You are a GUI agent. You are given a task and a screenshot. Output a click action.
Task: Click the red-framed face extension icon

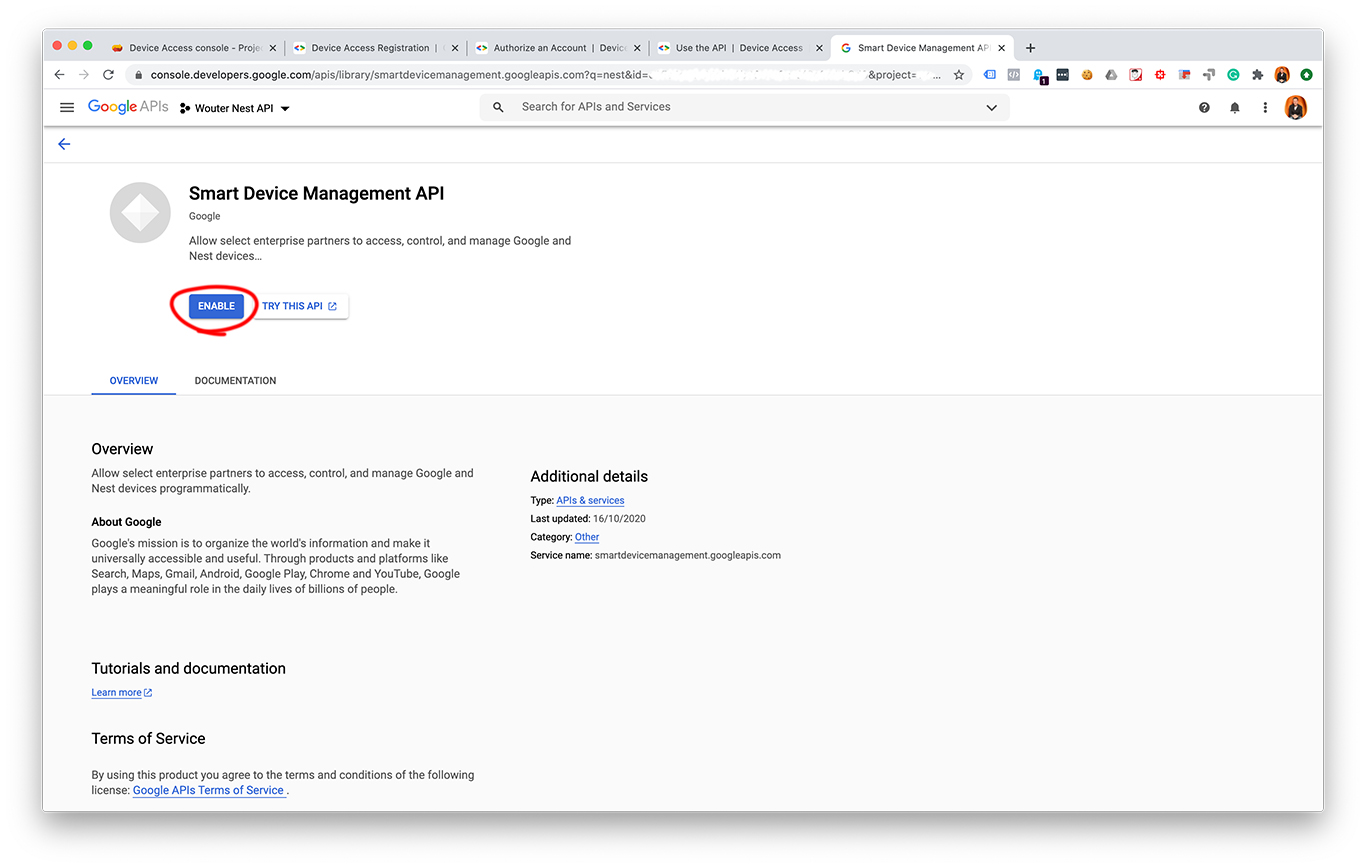[x=1136, y=75]
